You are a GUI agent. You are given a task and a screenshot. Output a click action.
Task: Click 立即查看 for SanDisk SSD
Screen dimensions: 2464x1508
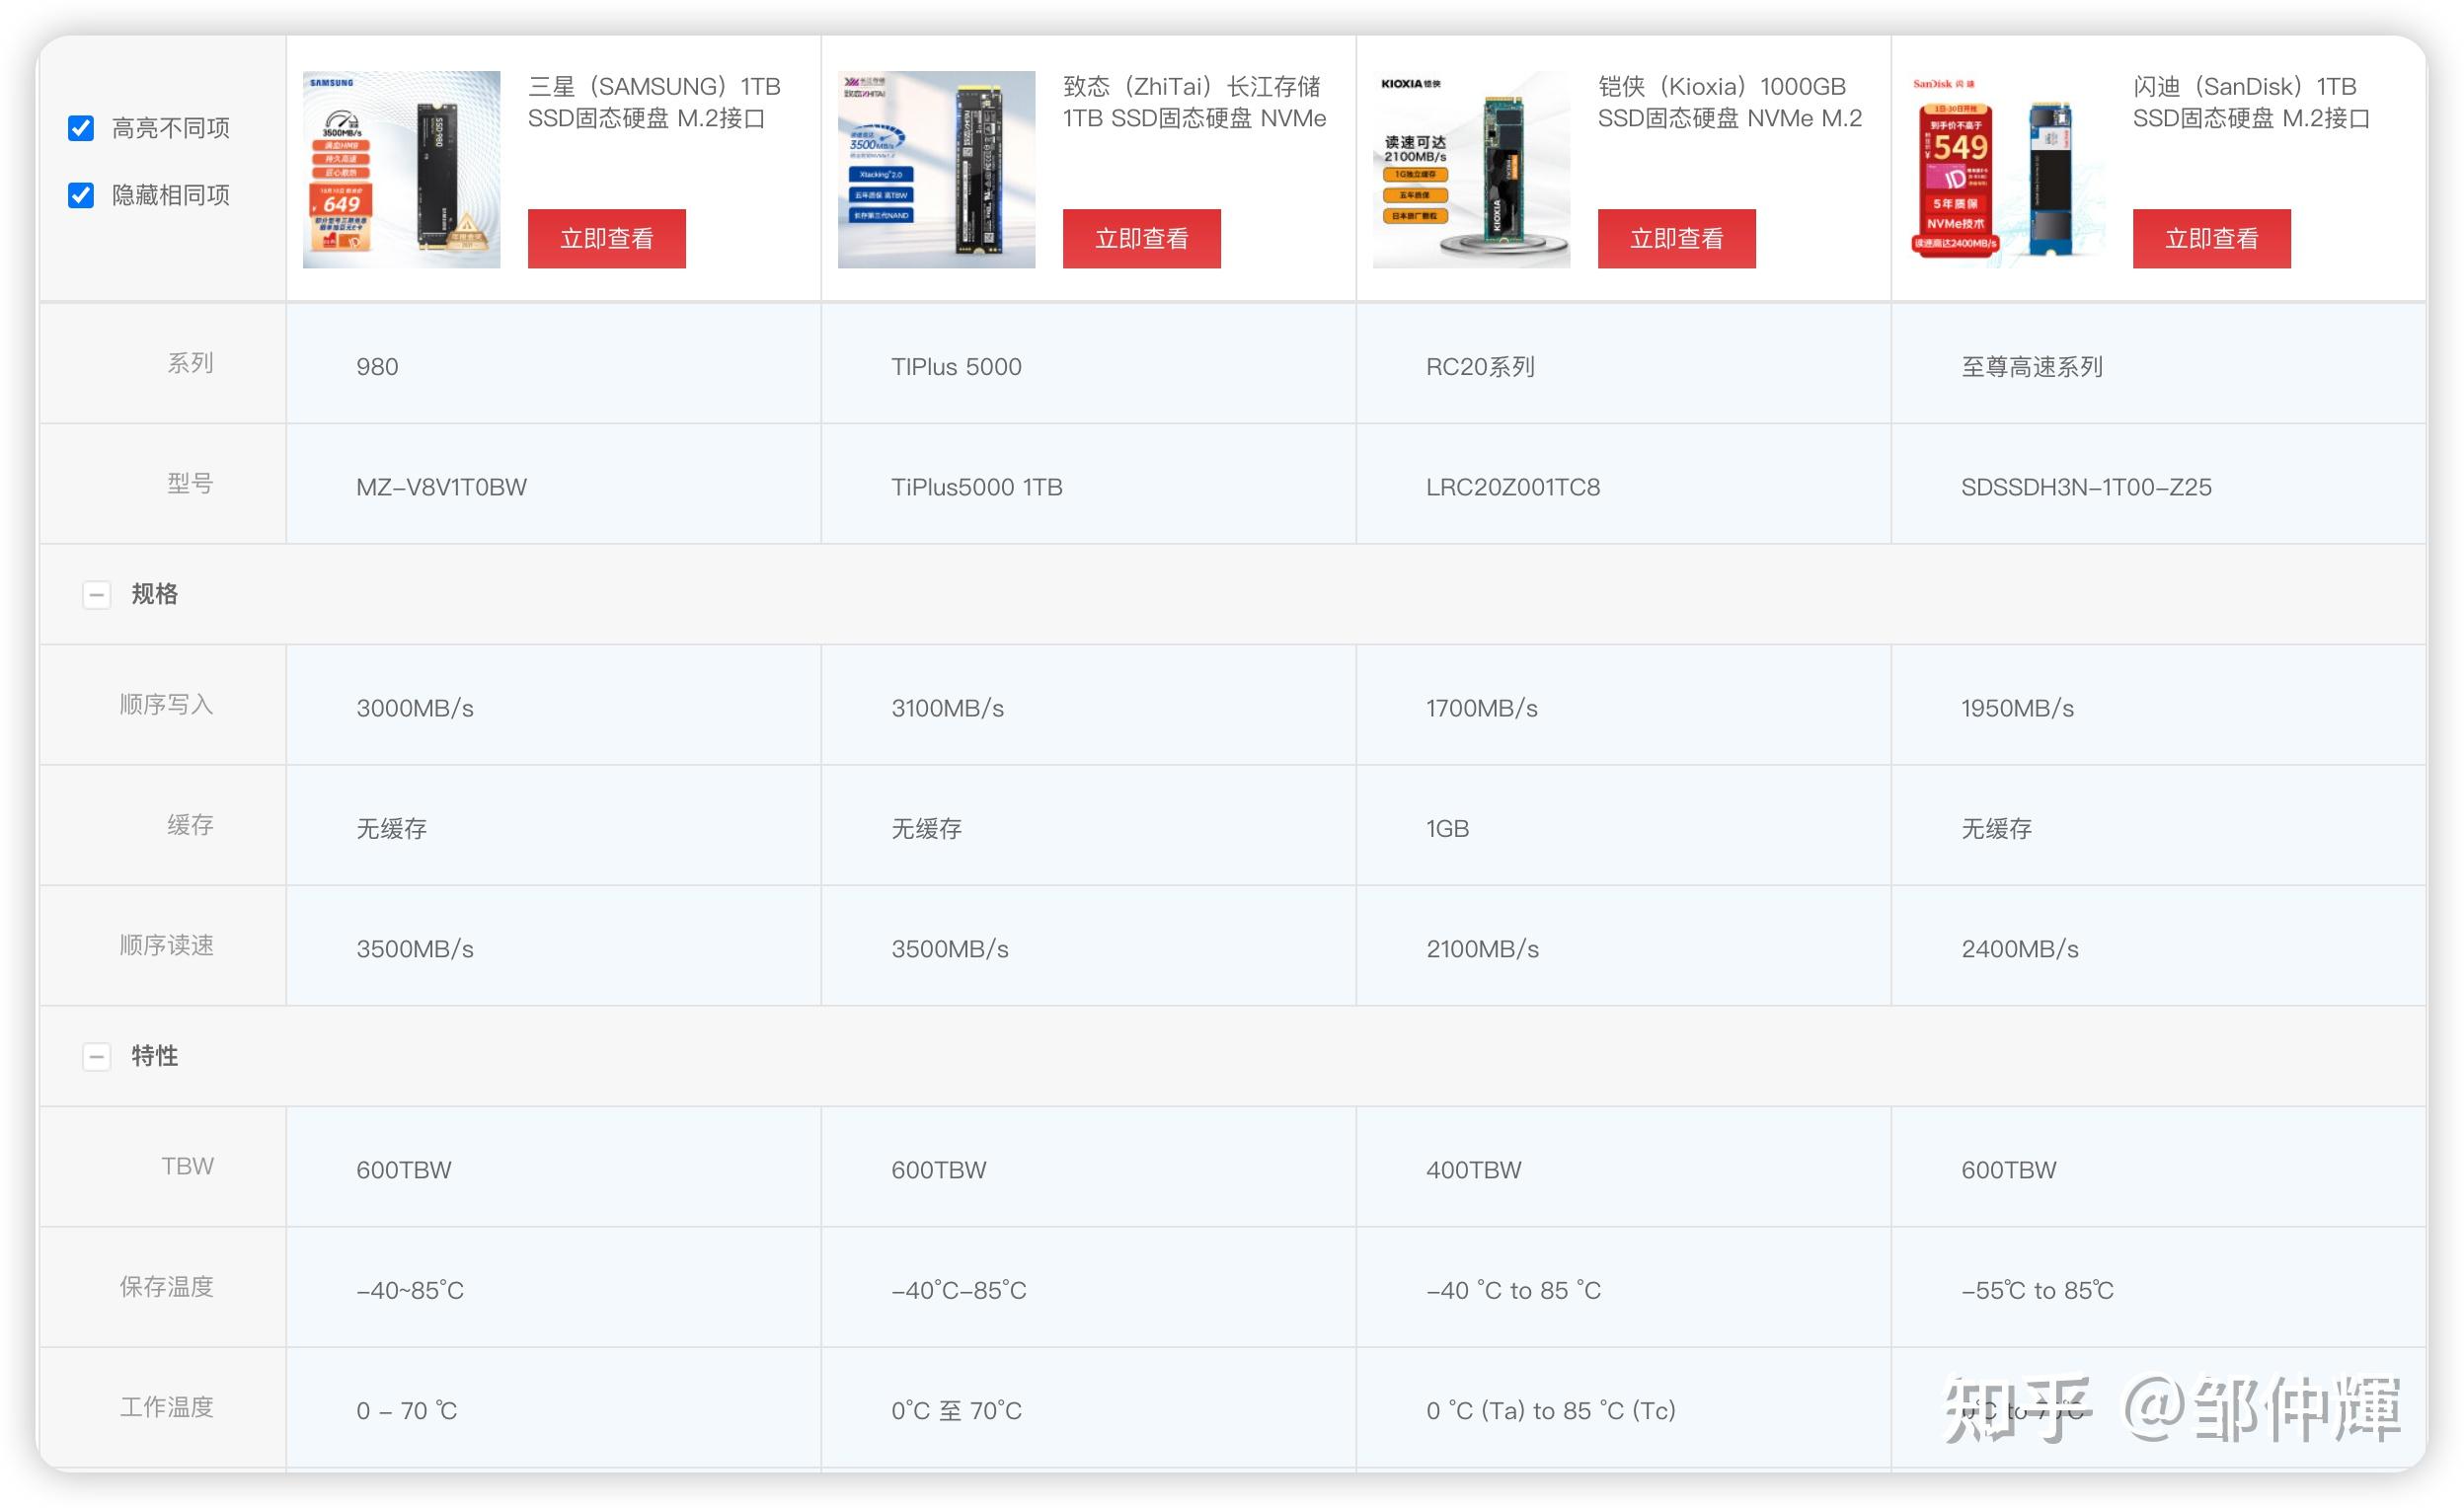coord(2211,238)
